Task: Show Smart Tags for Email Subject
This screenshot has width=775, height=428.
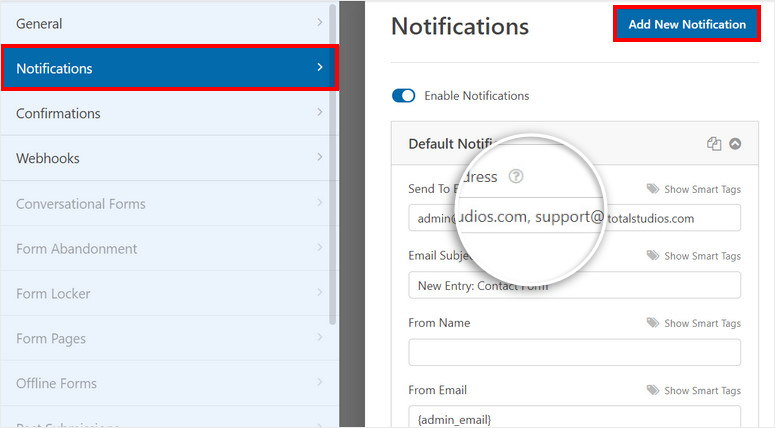Action: coord(702,256)
